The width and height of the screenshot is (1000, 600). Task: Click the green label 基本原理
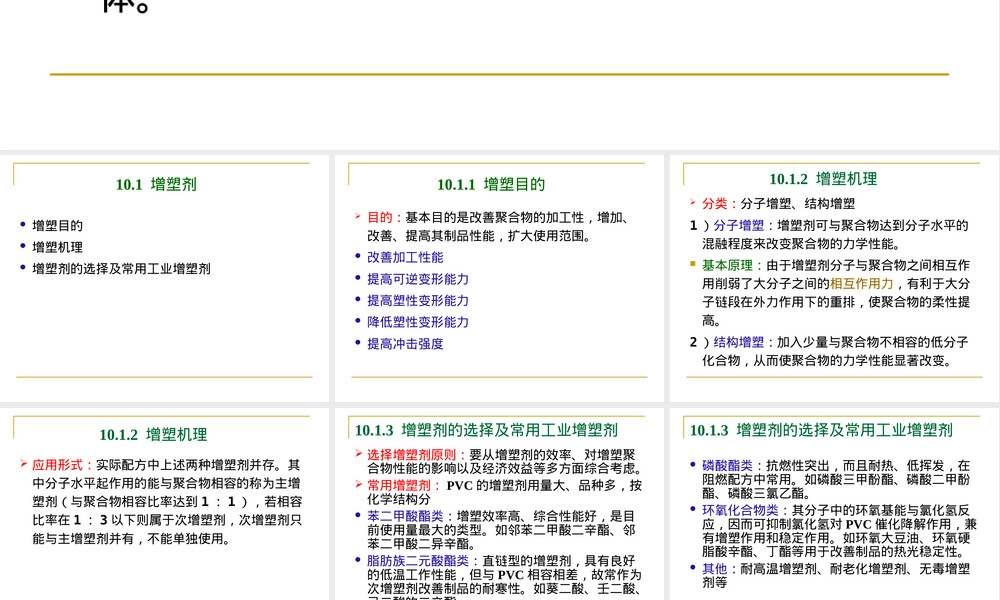[728, 266]
